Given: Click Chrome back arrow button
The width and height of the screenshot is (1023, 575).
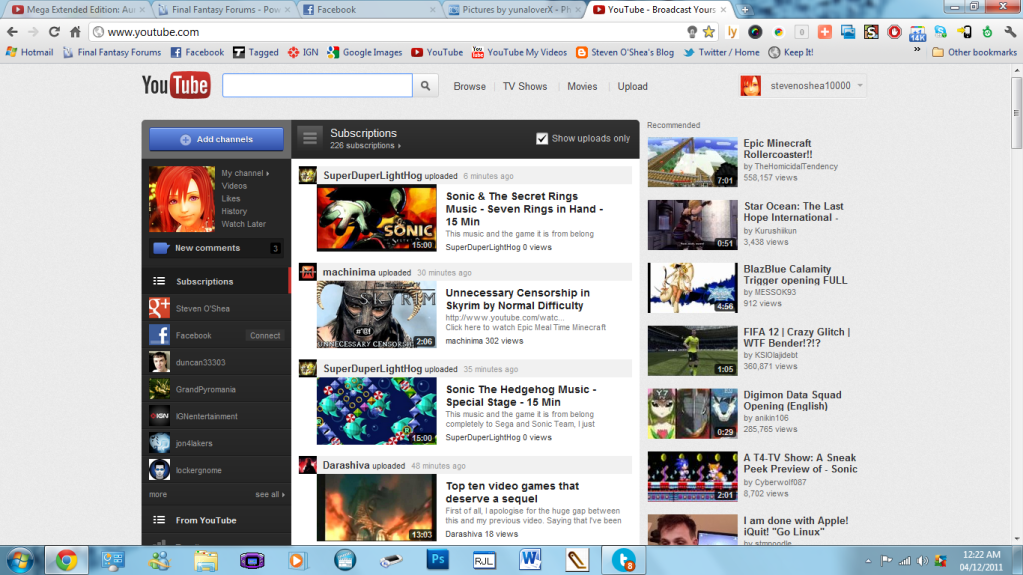Looking at the screenshot, I should pos(12,31).
